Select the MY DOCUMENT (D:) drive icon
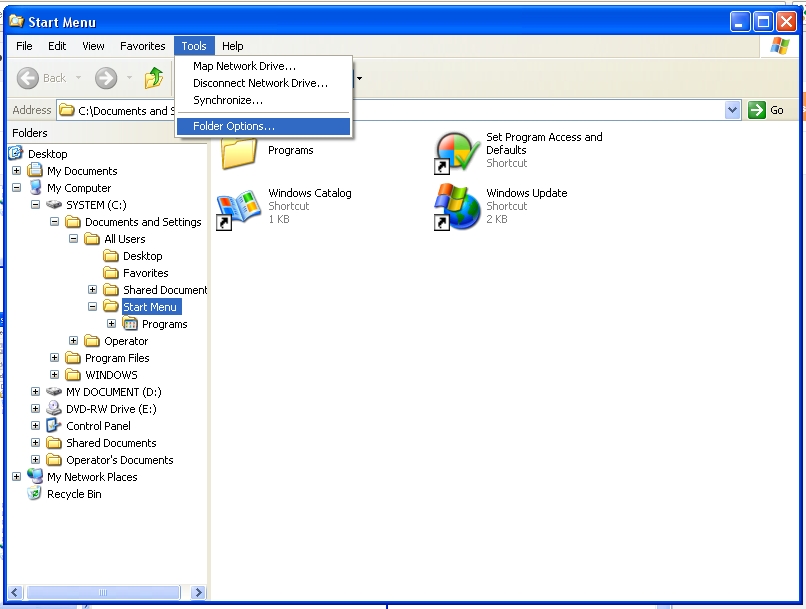The height and width of the screenshot is (609, 806). pos(54,392)
